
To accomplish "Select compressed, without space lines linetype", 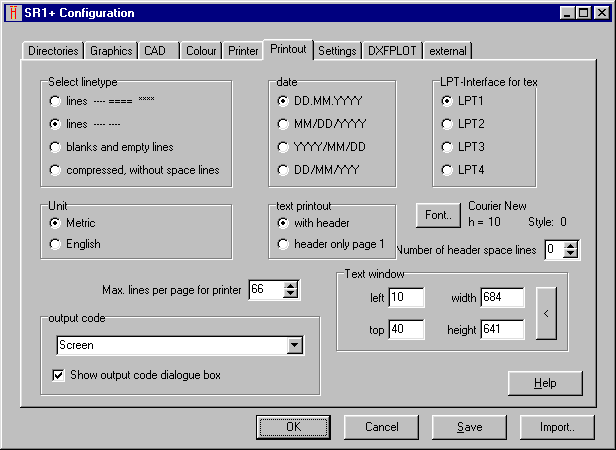I will 55,170.
